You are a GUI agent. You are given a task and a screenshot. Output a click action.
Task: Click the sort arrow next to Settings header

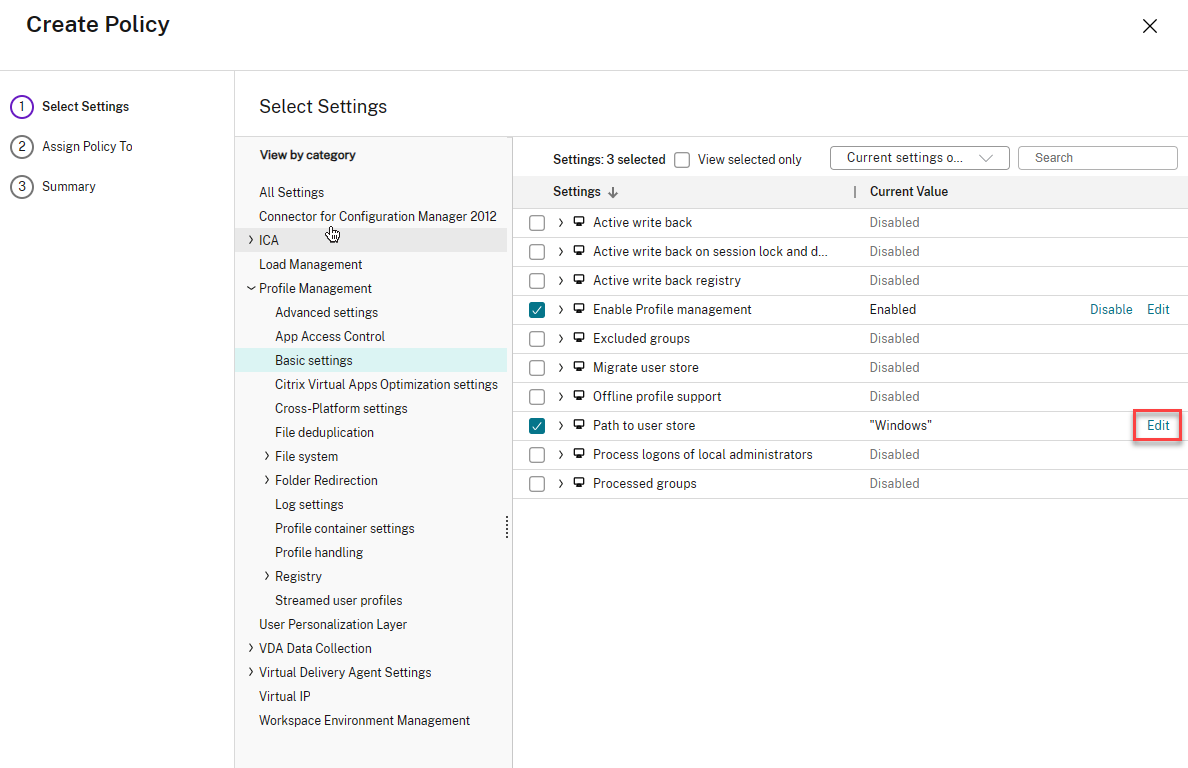[613, 192]
